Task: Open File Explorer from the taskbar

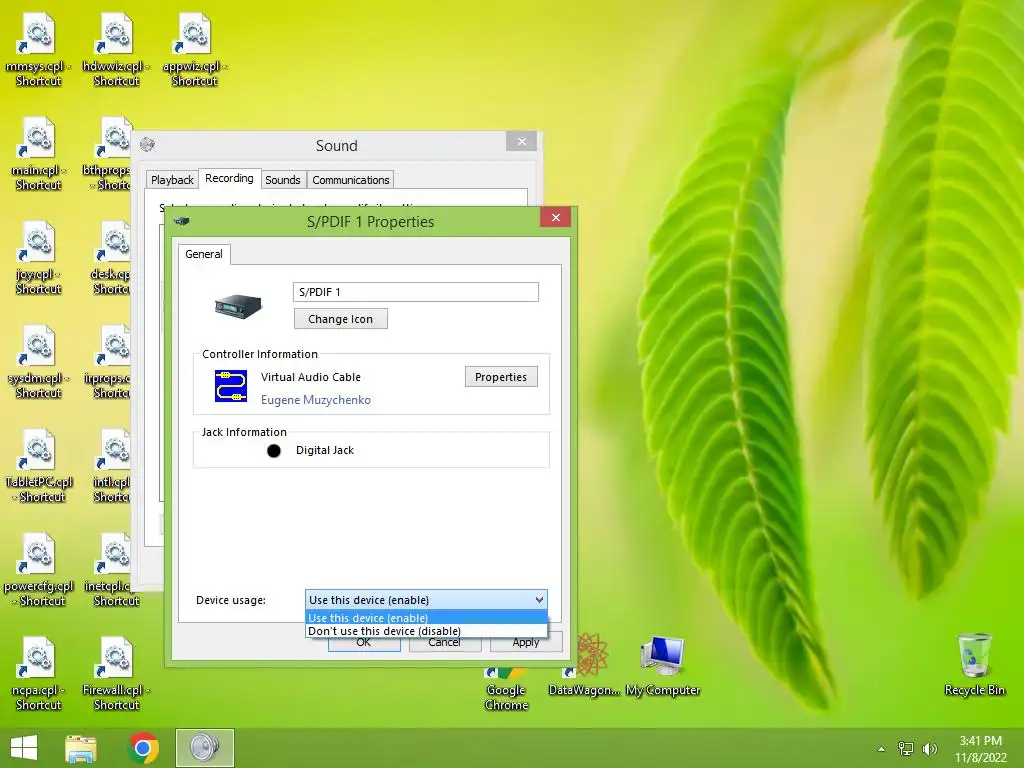Action: (x=81, y=748)
